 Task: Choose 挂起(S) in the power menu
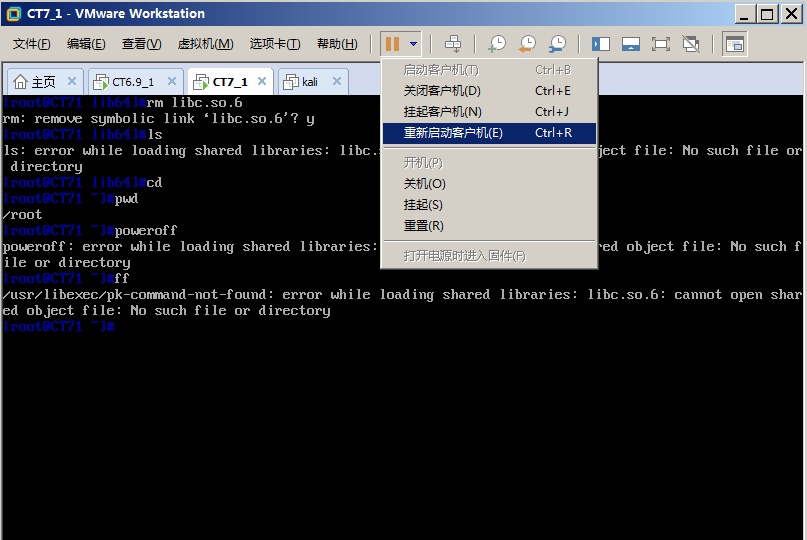[x=489, y=205]
